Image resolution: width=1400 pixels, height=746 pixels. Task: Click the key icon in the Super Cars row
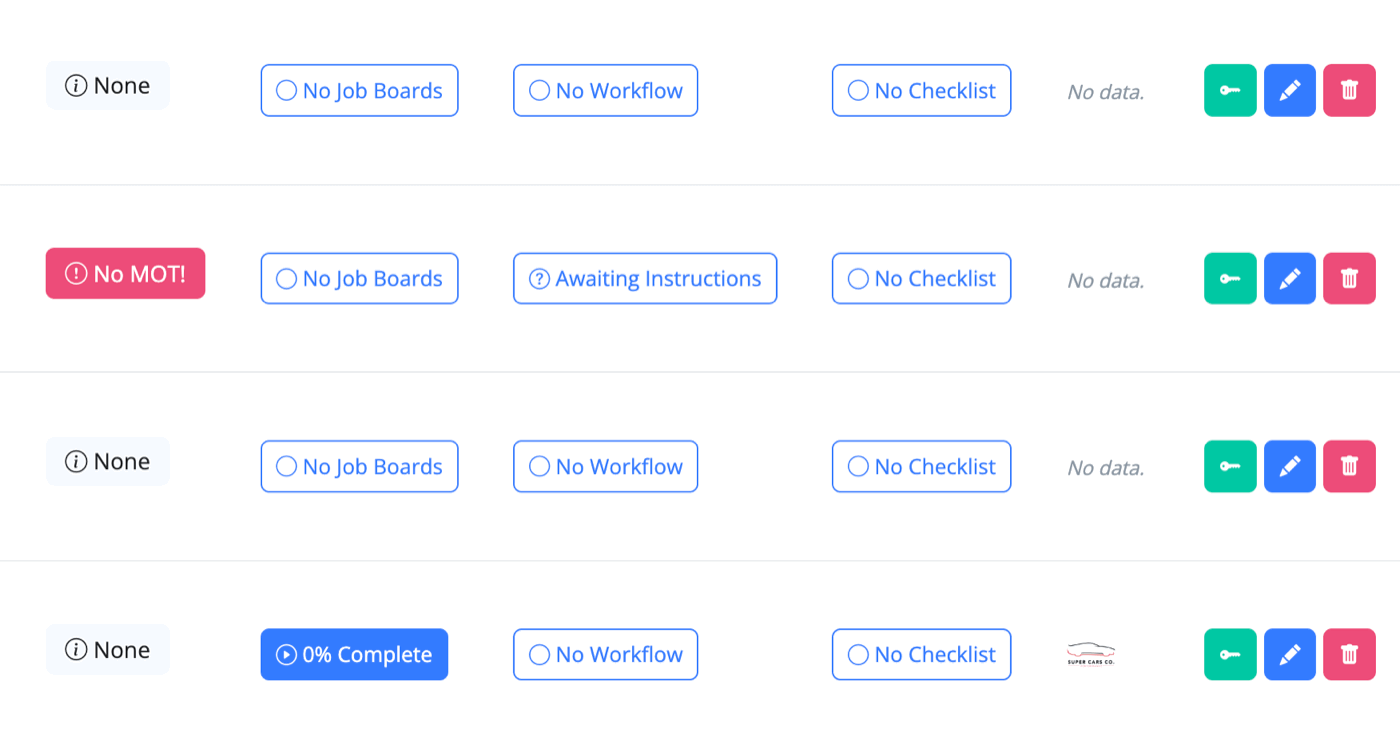click(x=1230, y=654)
